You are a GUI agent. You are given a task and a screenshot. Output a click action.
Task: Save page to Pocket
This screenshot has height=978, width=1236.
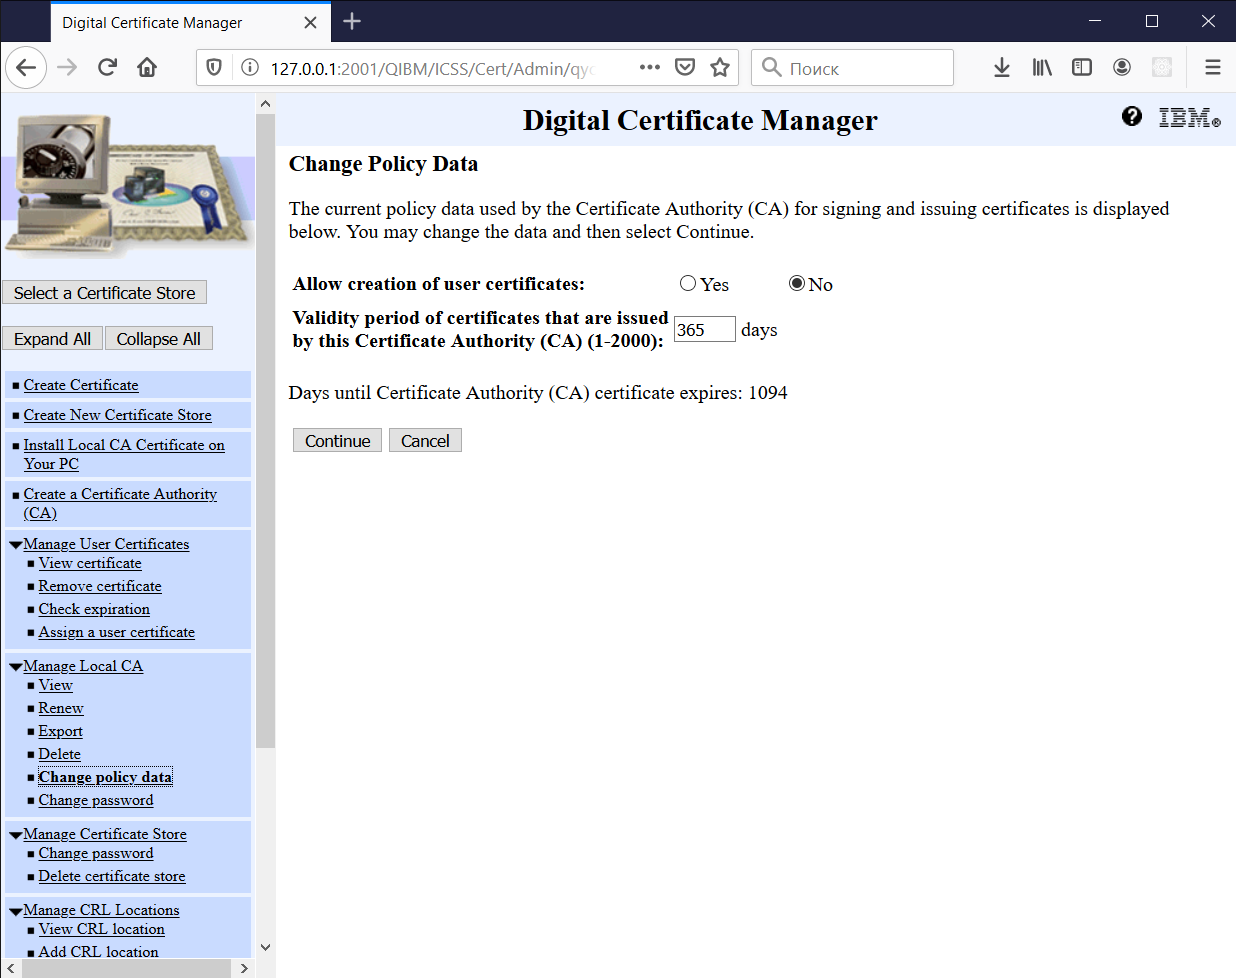[685, 68]
